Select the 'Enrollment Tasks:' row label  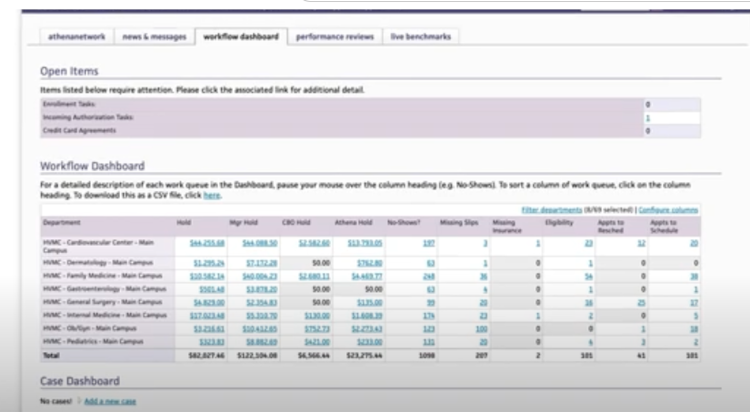(69, 104)
